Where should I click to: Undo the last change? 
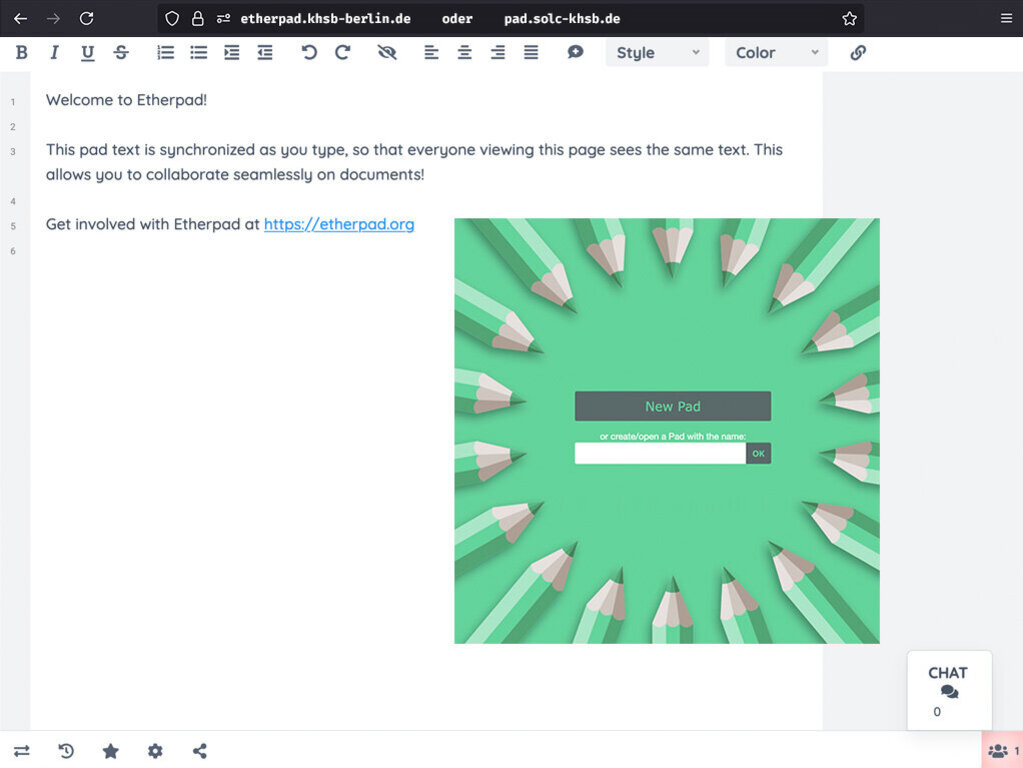[309, 53]
